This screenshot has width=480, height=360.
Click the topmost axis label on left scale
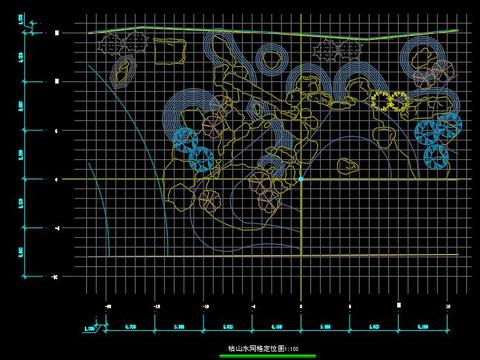[x=57, y=33]
